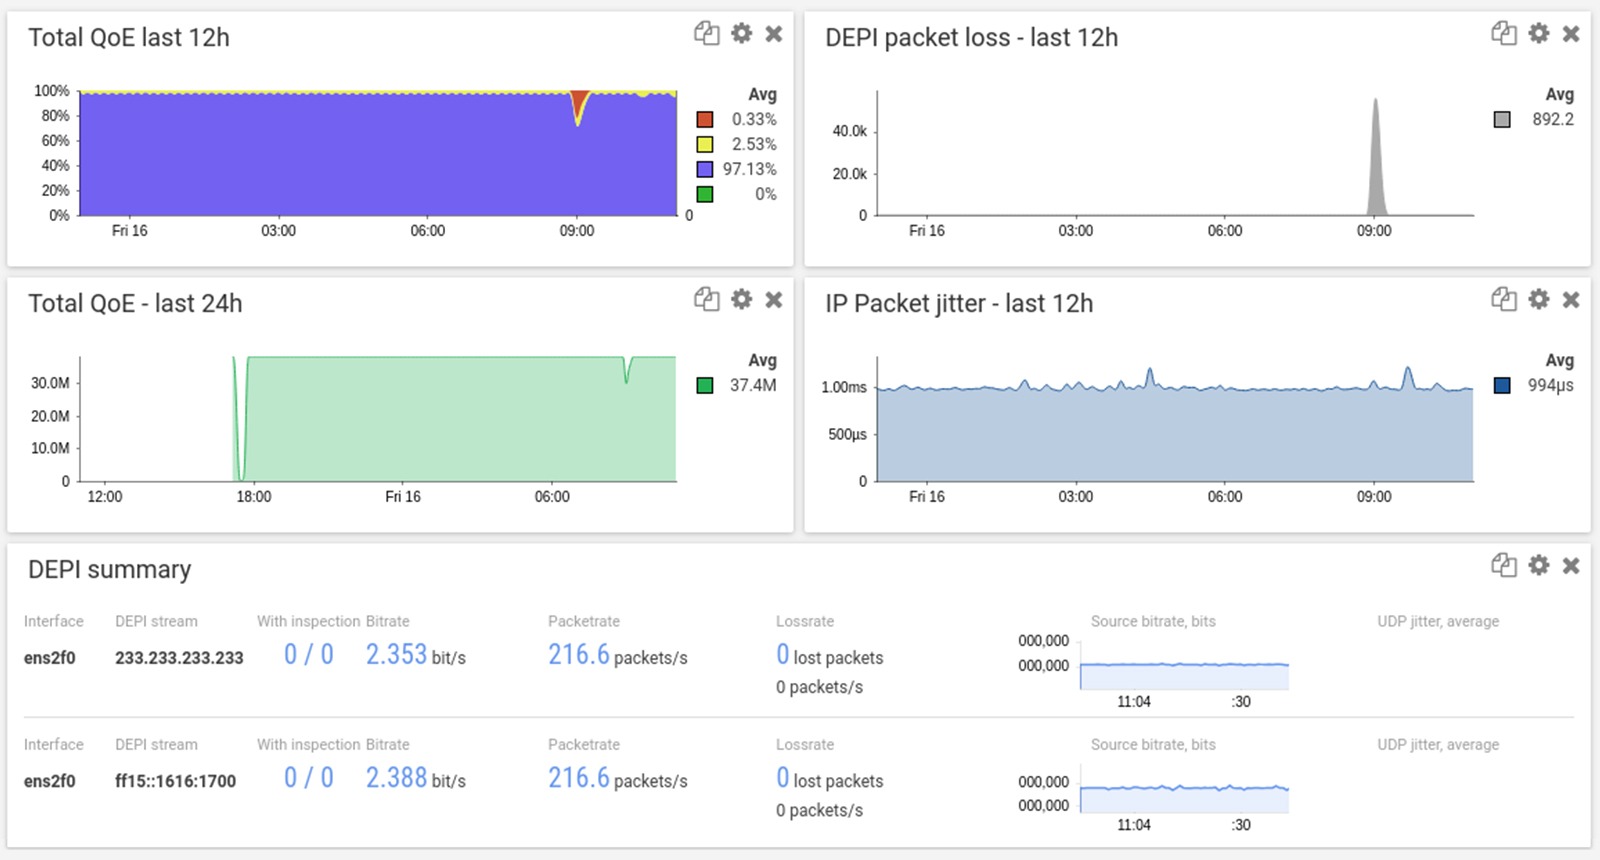Open DEPI stream 233.233.233.233
This screenshot has width=1600, height=860.
click(x=179, y=658)
